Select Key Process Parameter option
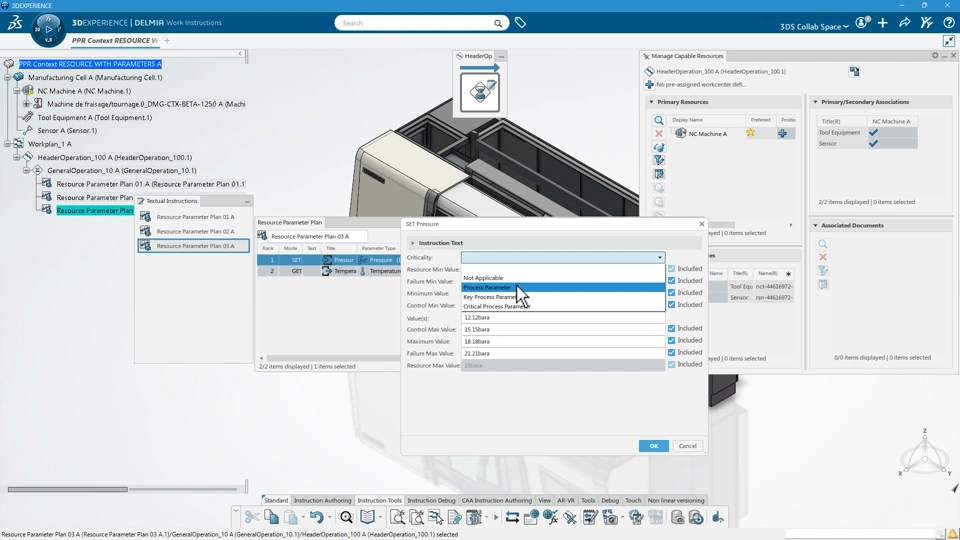960x540 pixels. (x=563, y=297)
